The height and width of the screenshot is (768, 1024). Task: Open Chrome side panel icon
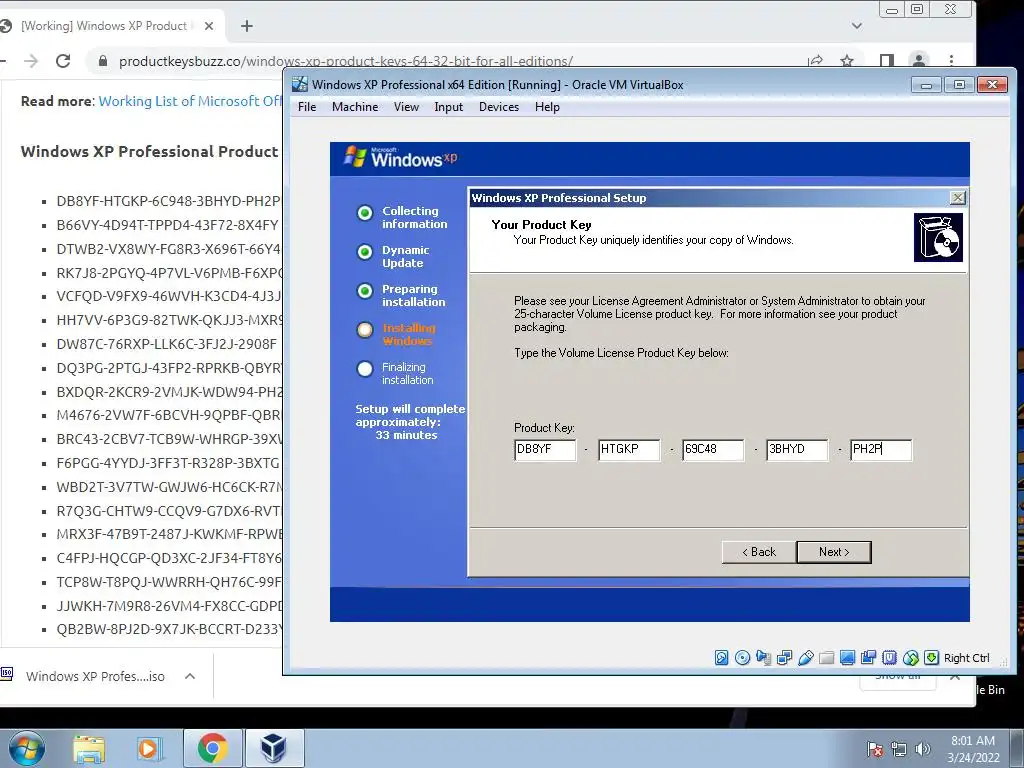(886, 61)
